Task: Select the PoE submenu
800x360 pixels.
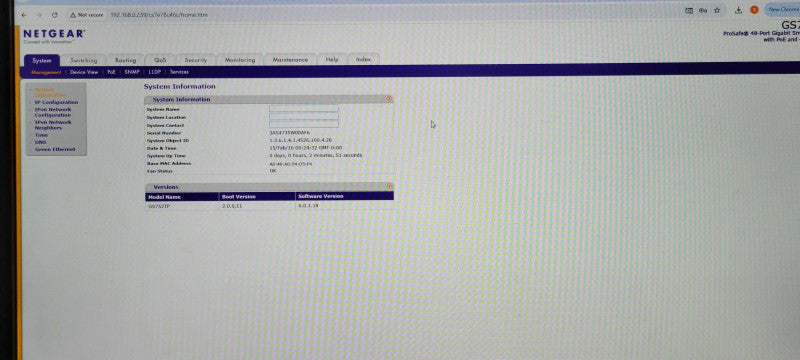Action: coord(111,72)
